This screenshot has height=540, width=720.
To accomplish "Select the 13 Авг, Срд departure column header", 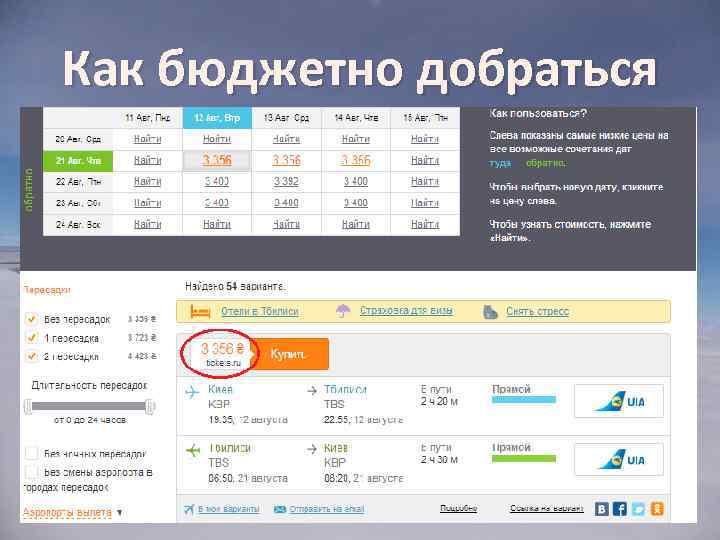I will pyautogui.click(x=287, y=118).
